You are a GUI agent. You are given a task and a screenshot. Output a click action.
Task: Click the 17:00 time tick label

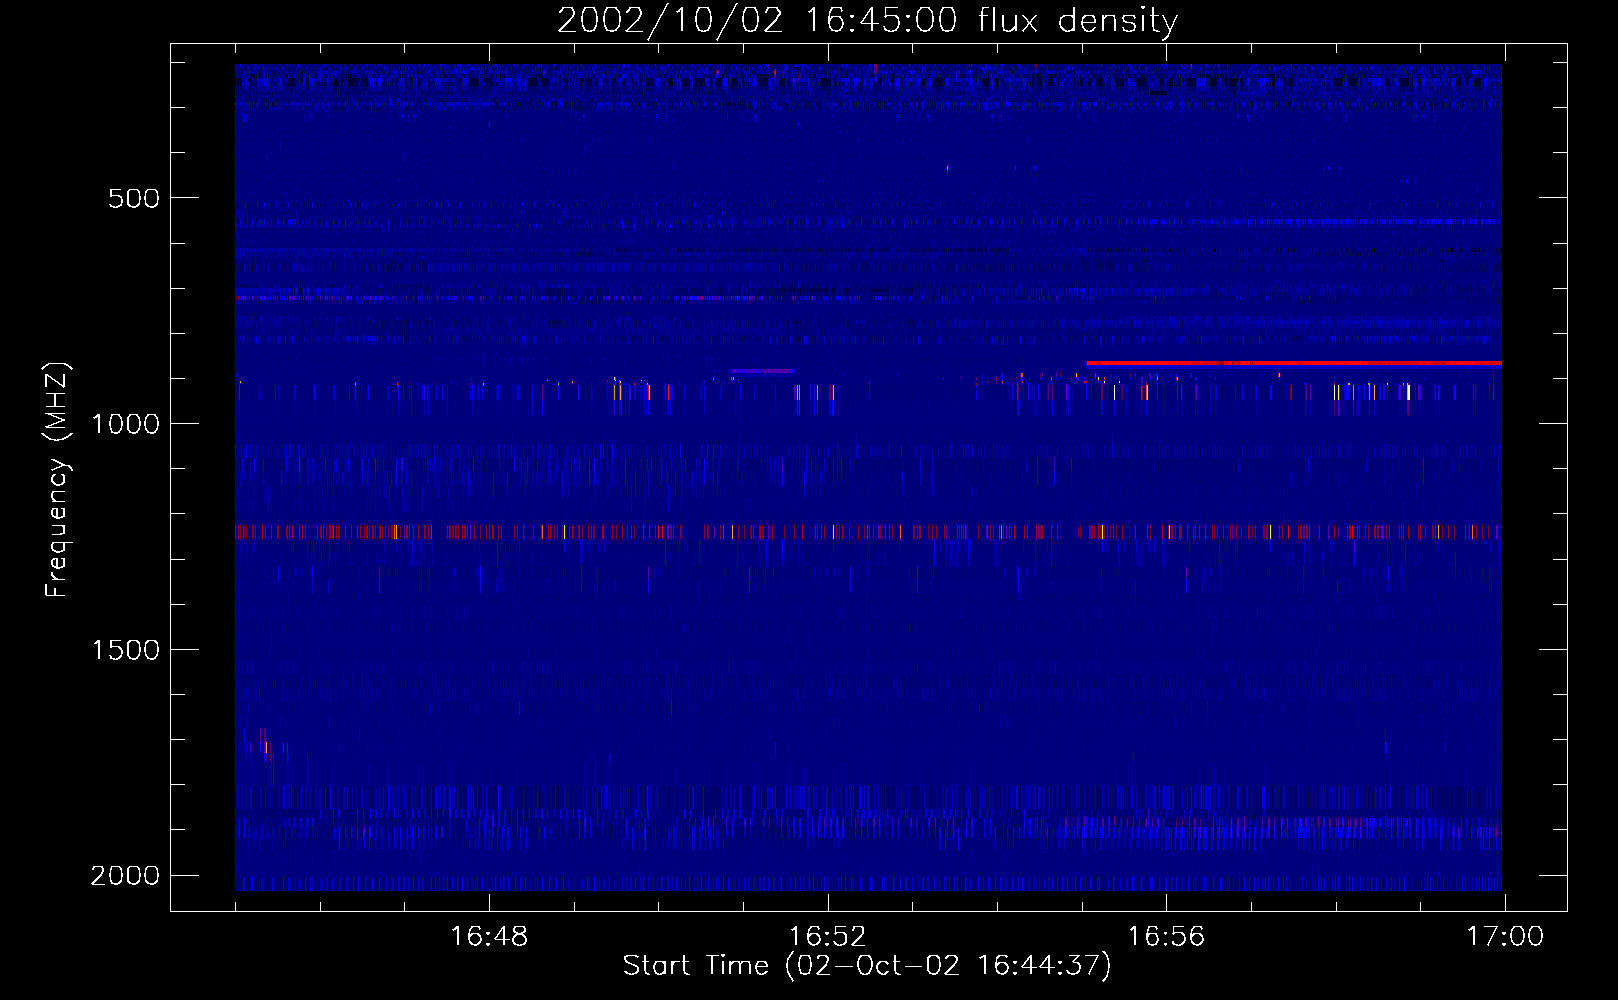click(1504, 937)
